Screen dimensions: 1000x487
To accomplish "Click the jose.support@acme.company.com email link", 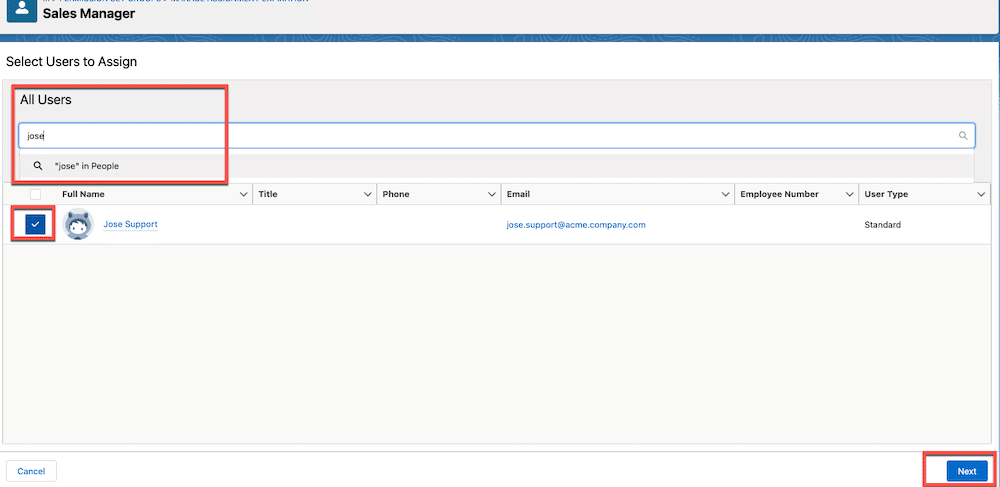I will [576, 225].
